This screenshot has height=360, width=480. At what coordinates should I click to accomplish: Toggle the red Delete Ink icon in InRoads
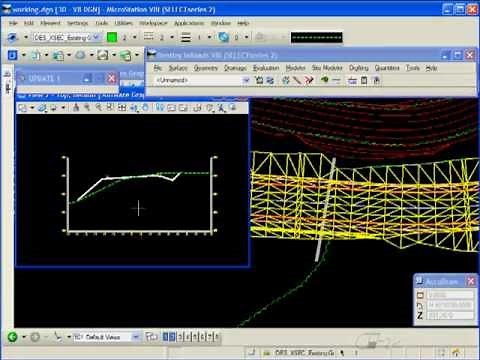pyautogui.click(x=309, y=80)
